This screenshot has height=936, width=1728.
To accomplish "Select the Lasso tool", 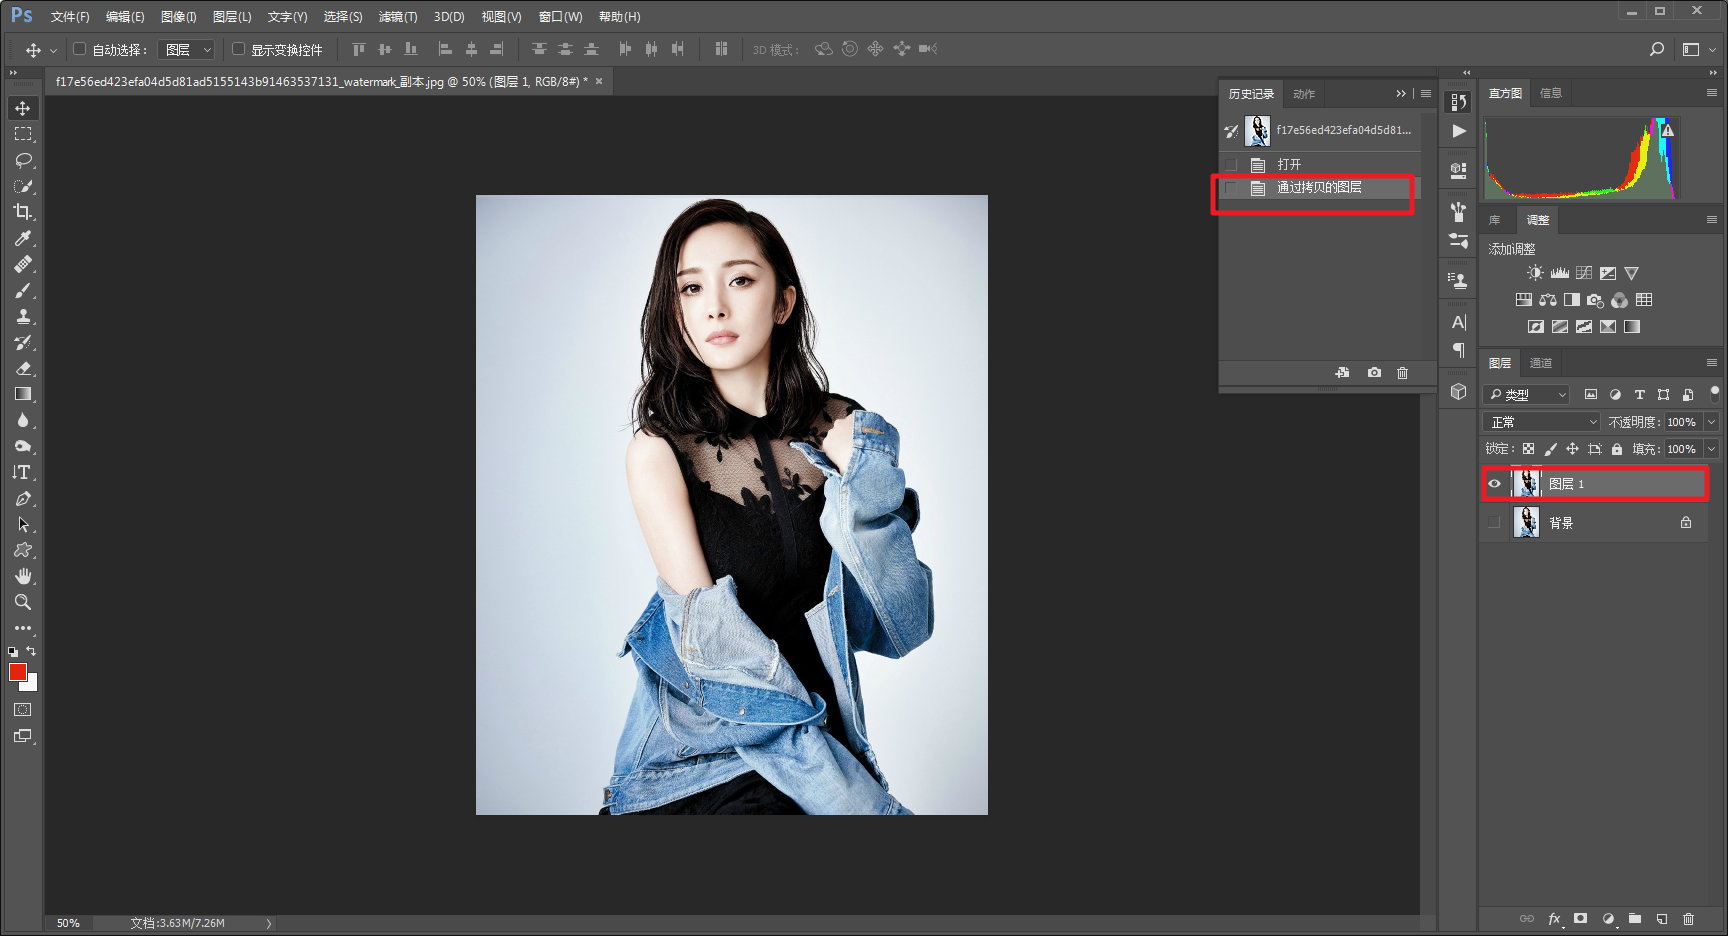I will [22, 160].
